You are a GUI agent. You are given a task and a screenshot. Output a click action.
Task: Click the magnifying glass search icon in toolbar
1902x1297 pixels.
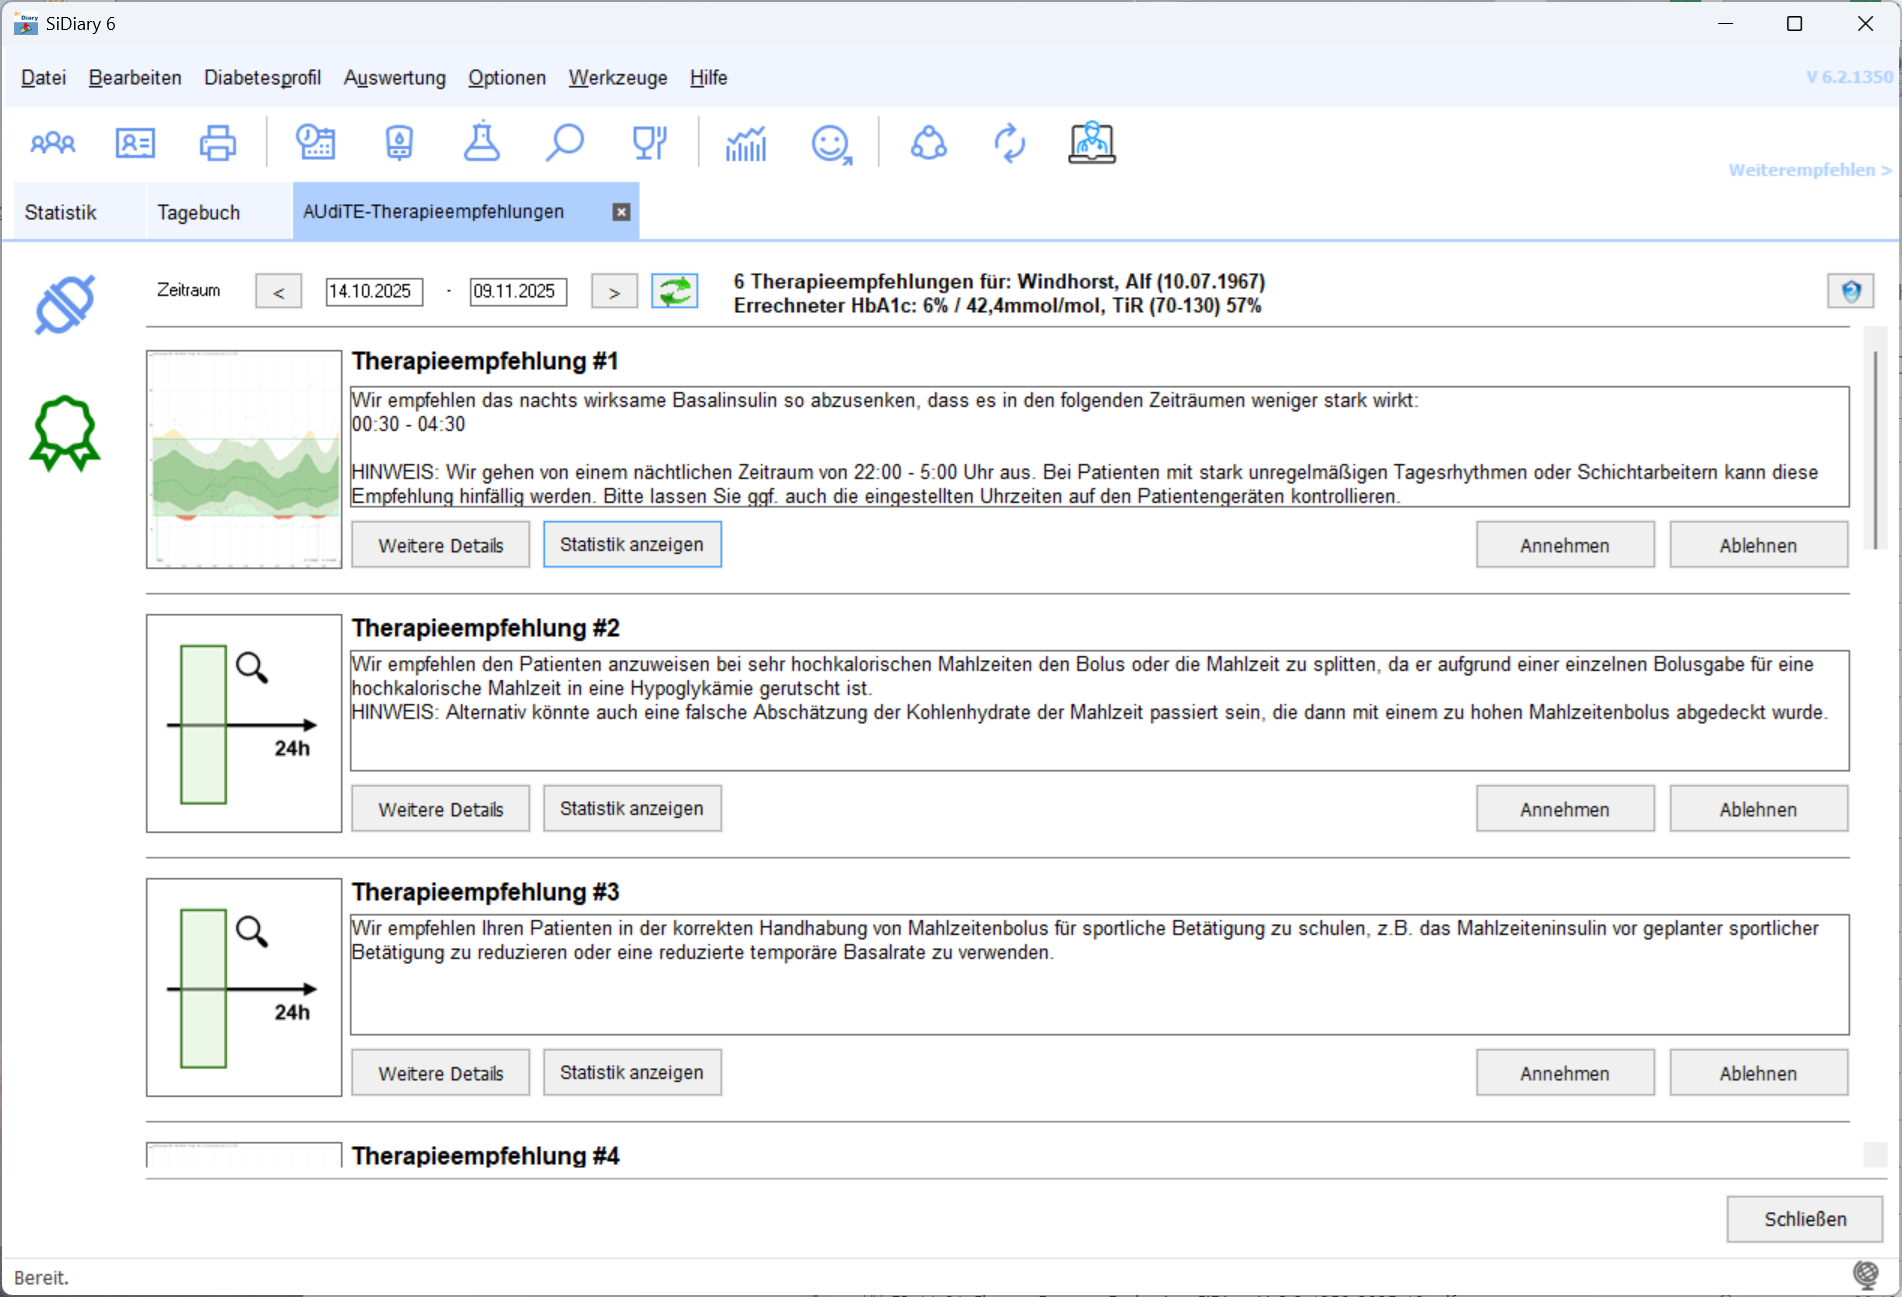tap(564, 143)
